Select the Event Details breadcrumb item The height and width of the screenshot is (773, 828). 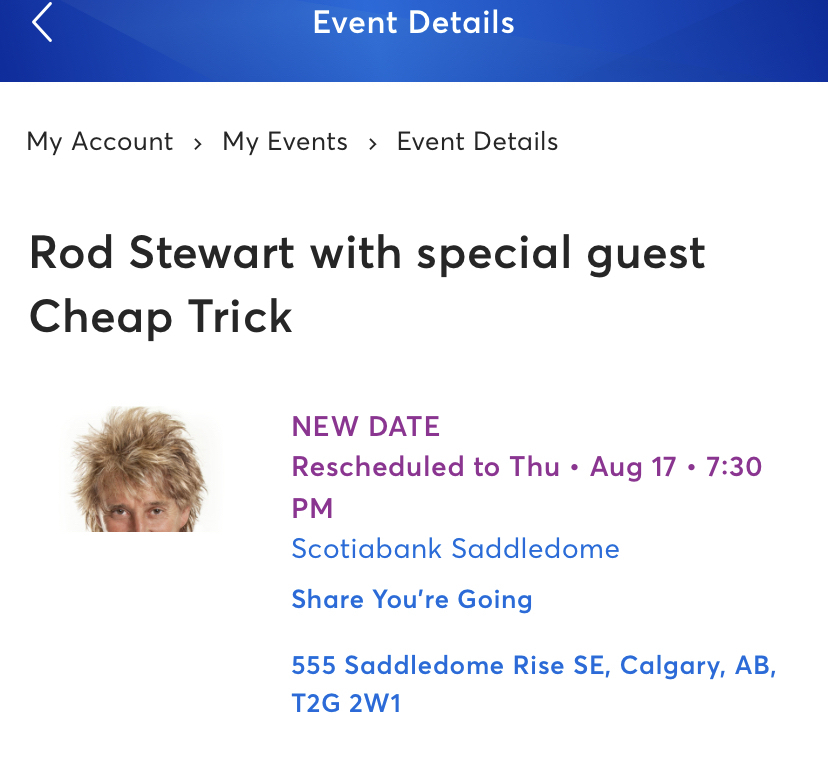[x=477, y=142]
